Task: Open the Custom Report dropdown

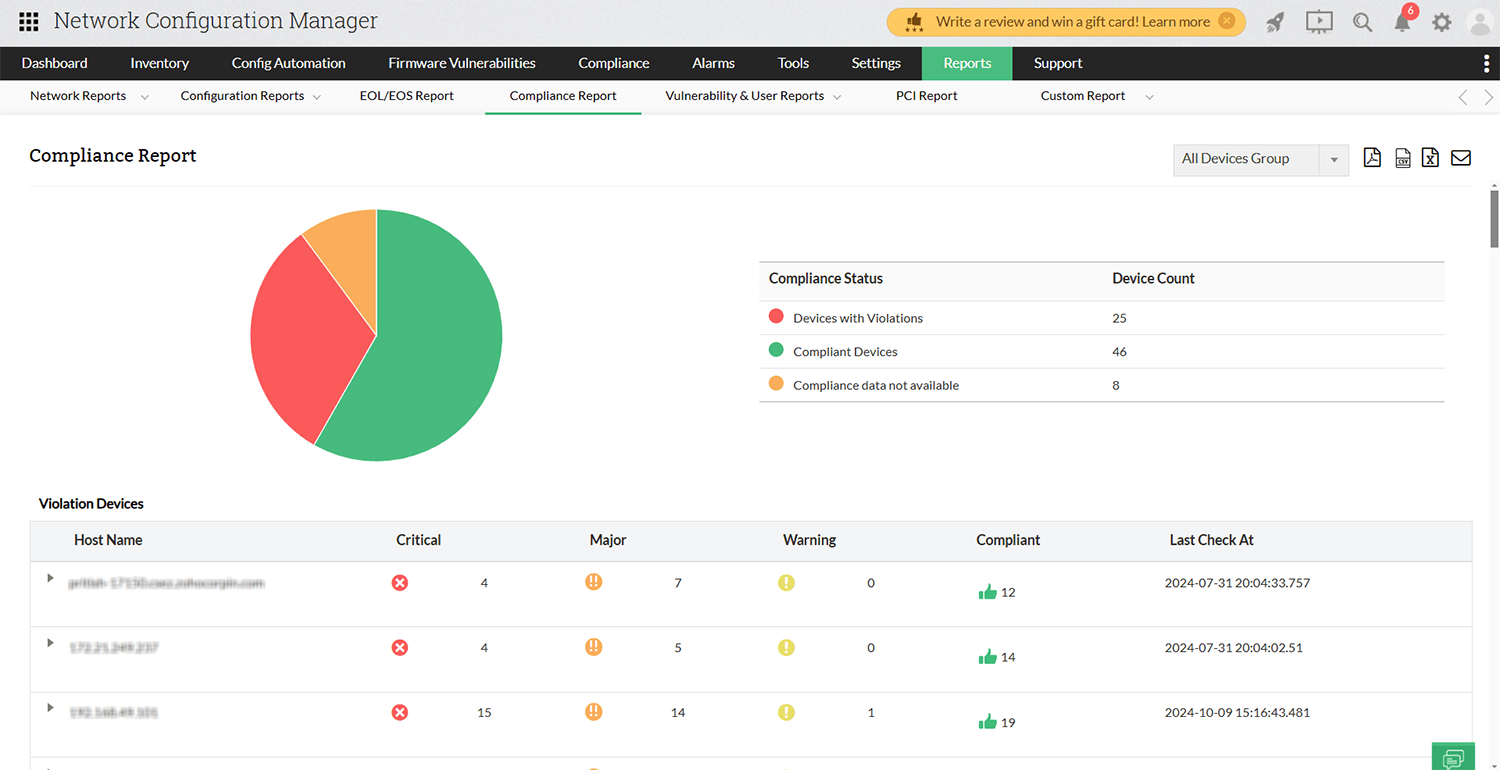Action: [1148, 96]
